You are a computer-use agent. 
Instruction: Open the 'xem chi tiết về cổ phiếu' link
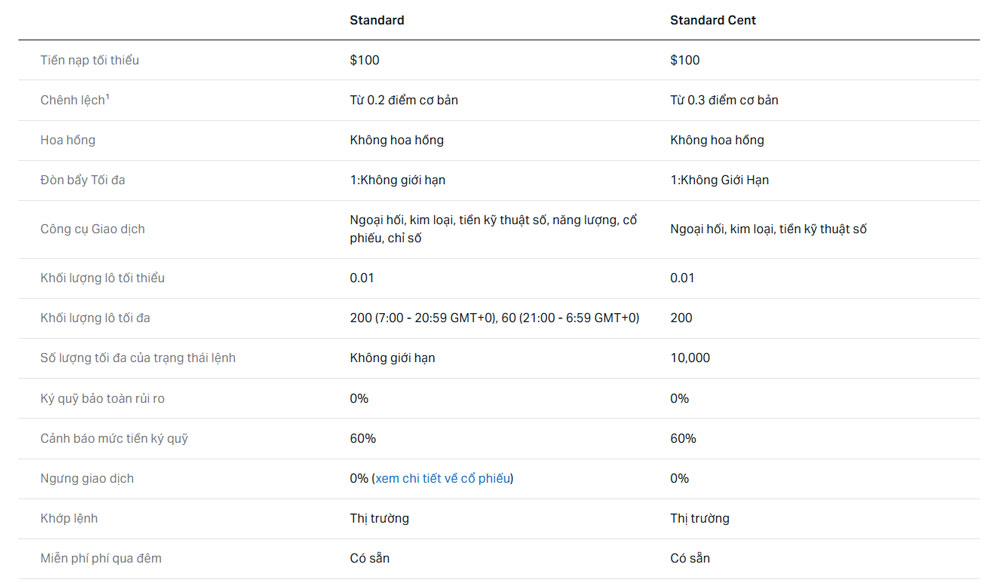443,478
